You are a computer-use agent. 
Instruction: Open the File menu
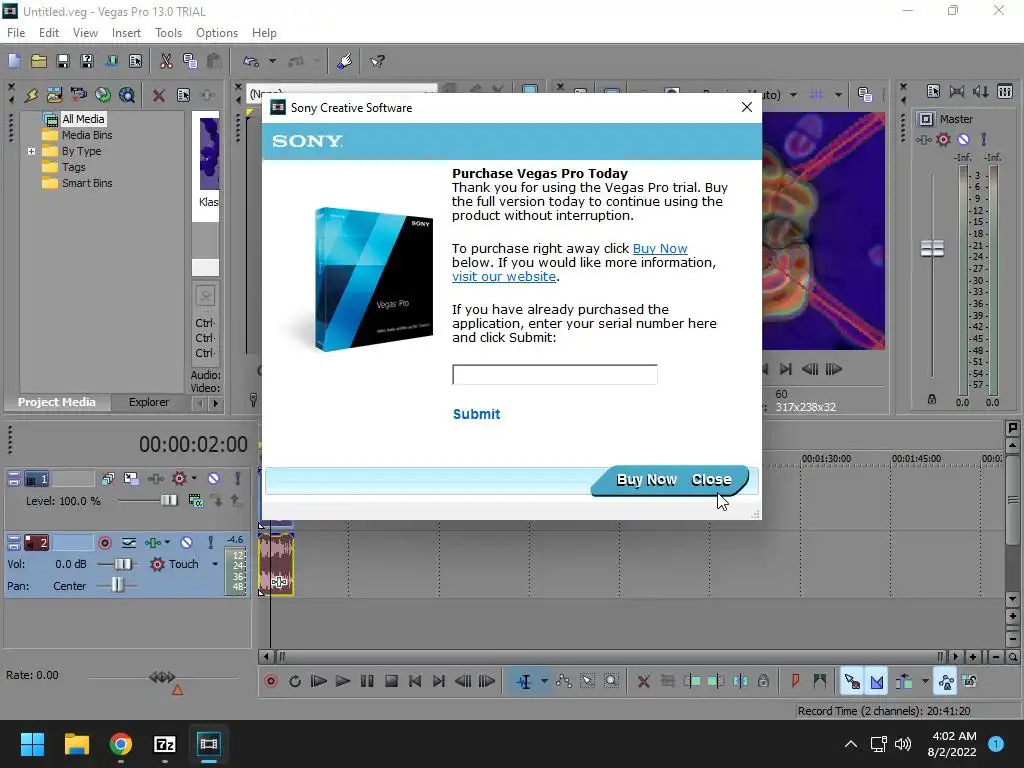pos(16,33)
